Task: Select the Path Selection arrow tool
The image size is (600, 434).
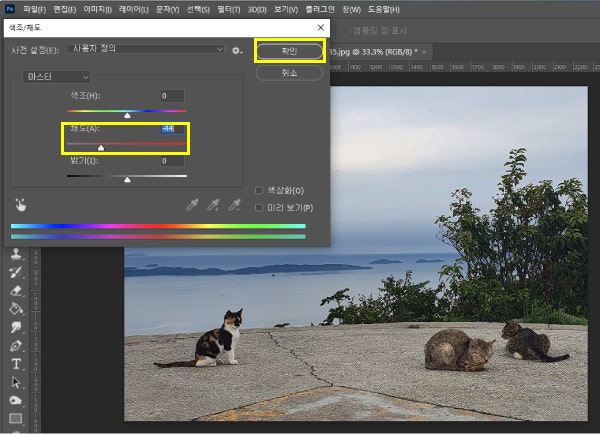Action: (x=16, y=382)
